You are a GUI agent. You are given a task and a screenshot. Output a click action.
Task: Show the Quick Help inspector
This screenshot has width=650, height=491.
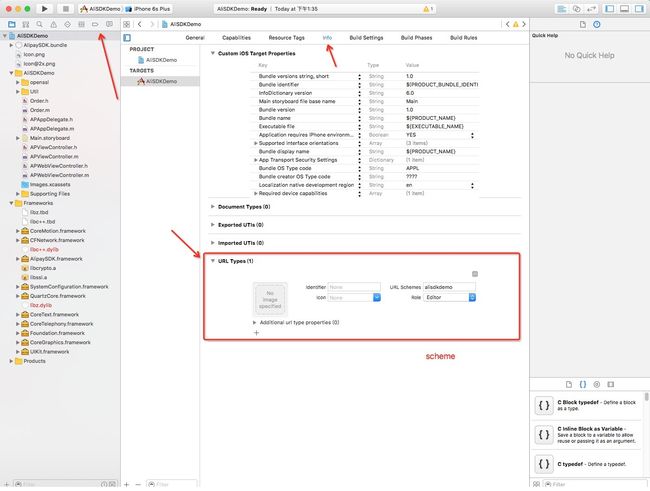(597, 24)
